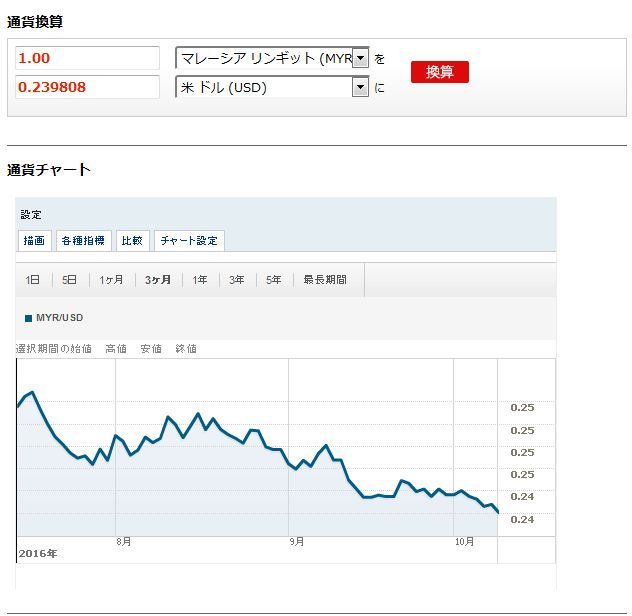Open the US Dollar (USD) currency dropdown
The image size is (632, 616).
(x=272, y=87)
